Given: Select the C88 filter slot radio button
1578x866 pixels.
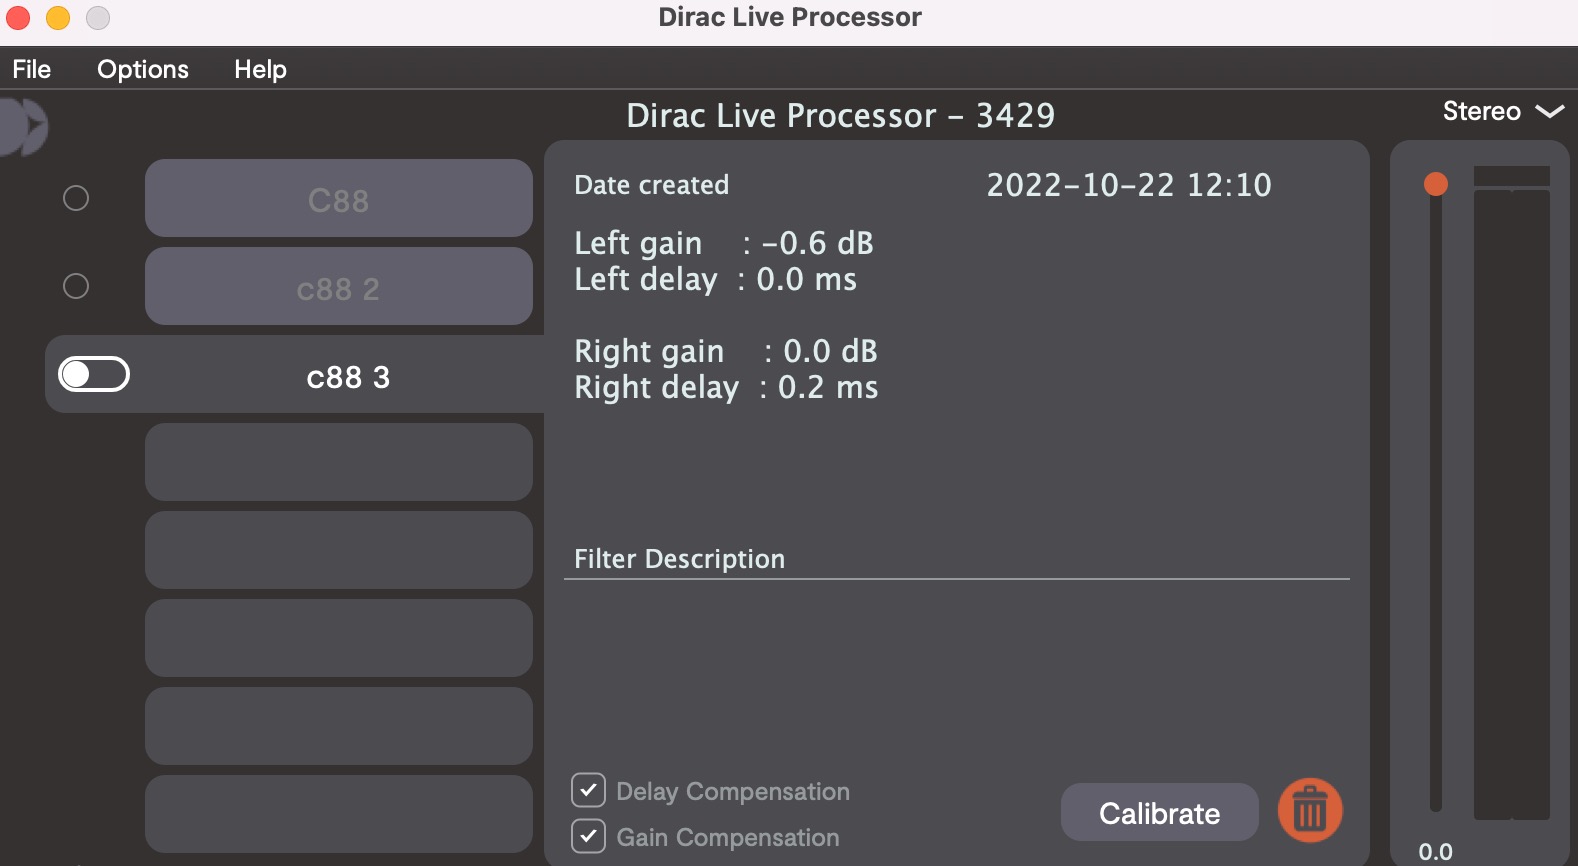Looking at the screenshot, I should point(76,198).
